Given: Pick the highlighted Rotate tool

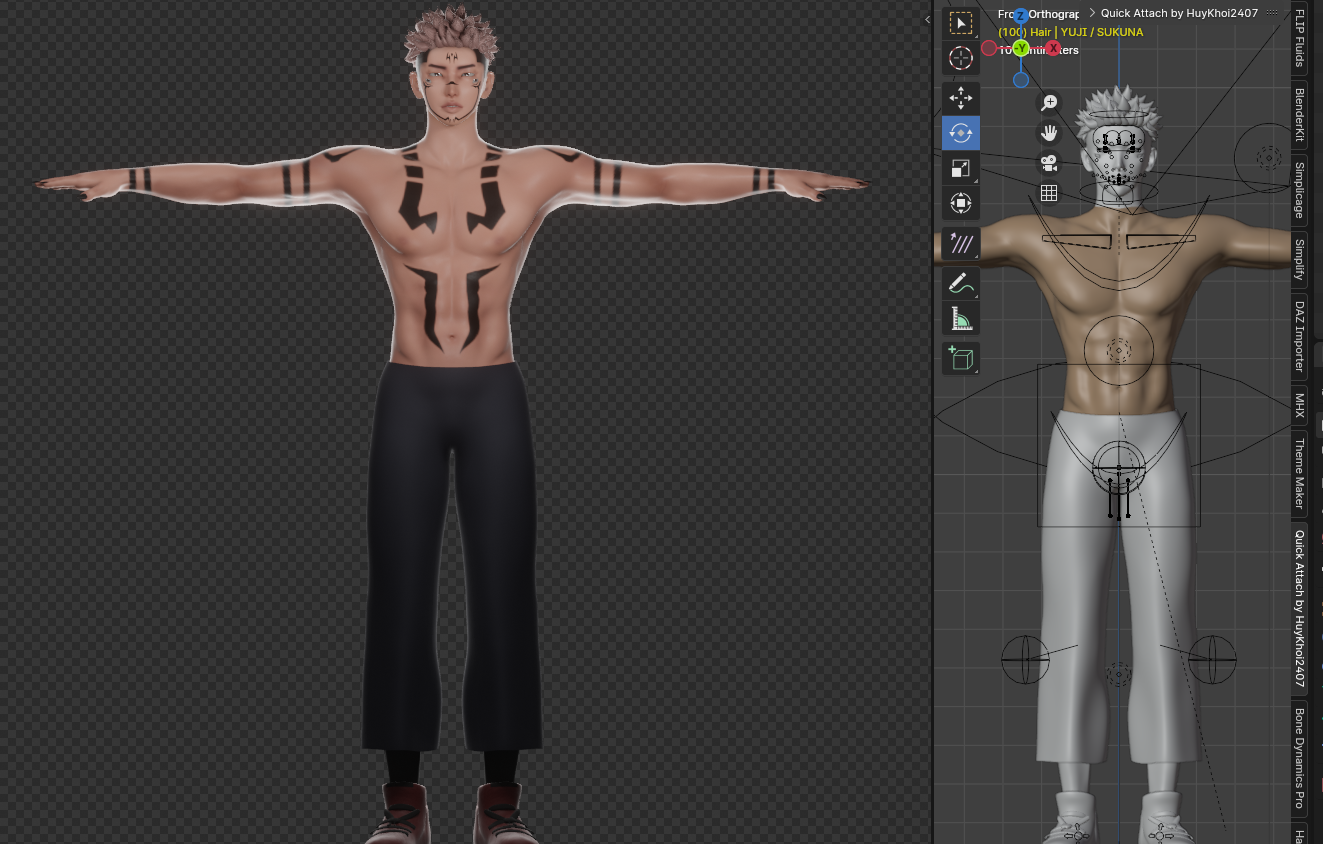Looking at the screenshot, I should coord(960,133).
